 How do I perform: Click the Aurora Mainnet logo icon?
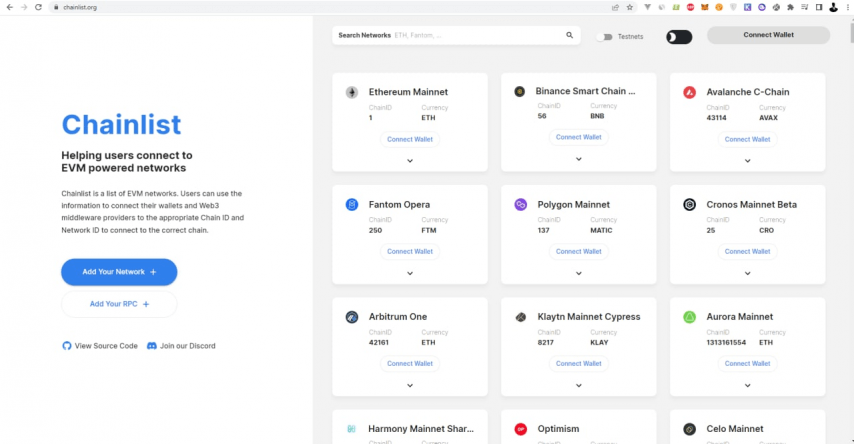pos(690,317)
